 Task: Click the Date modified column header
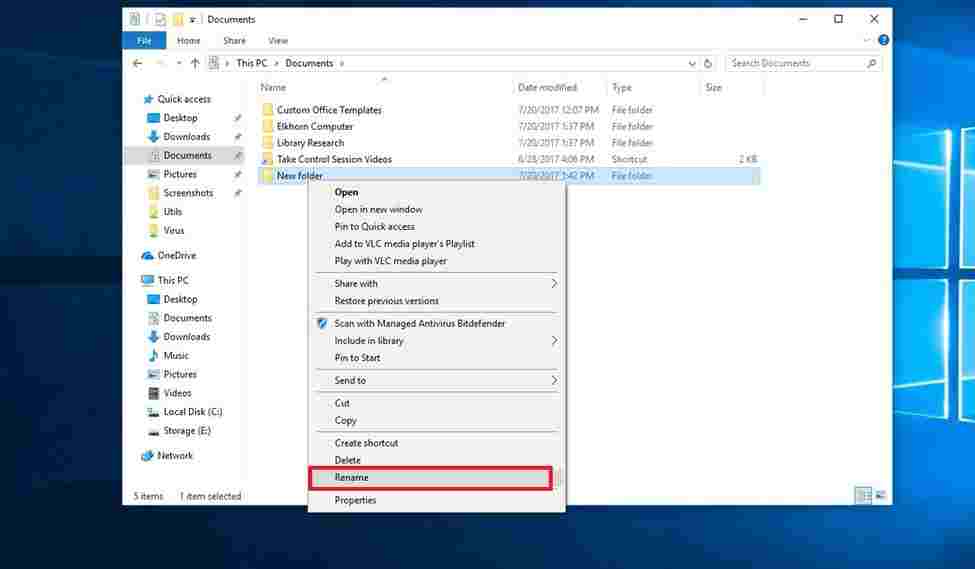(547, 88)
